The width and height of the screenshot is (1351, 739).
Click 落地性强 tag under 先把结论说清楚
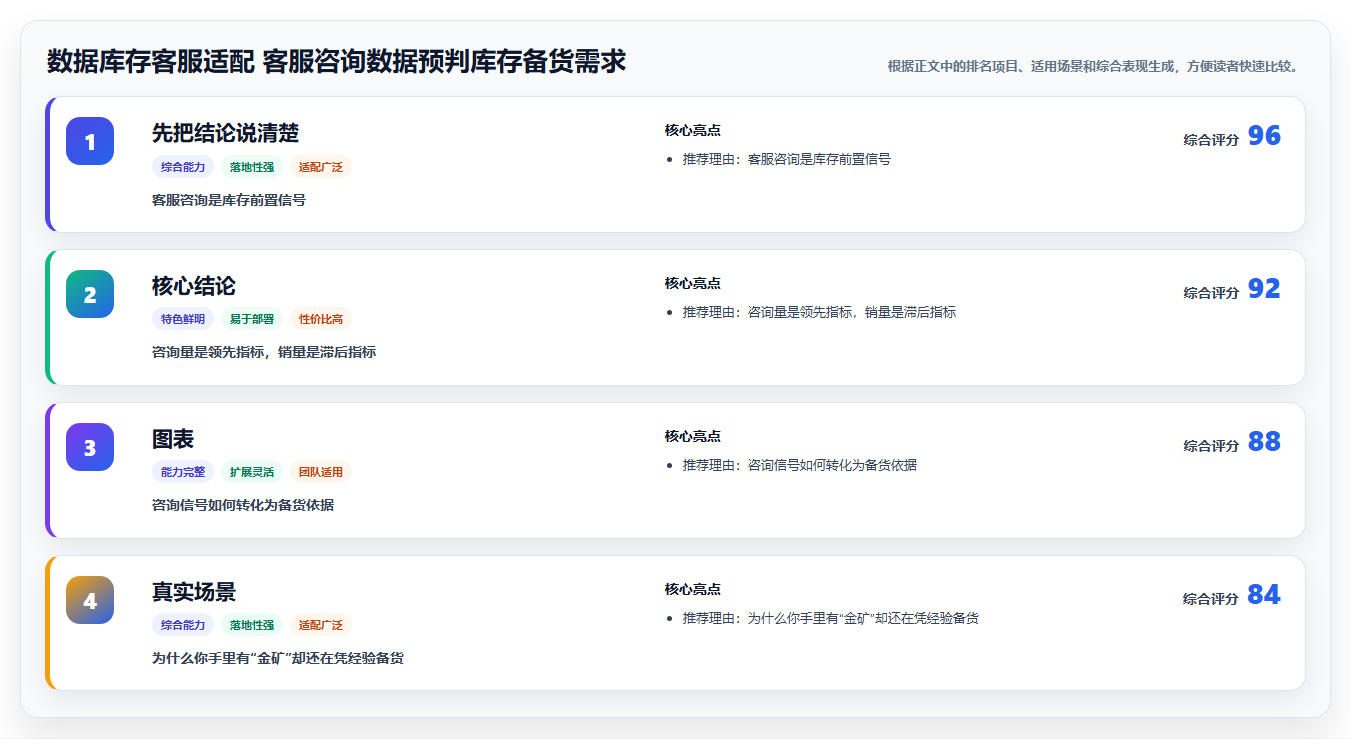pyautogui.click(x=252, y=167)
